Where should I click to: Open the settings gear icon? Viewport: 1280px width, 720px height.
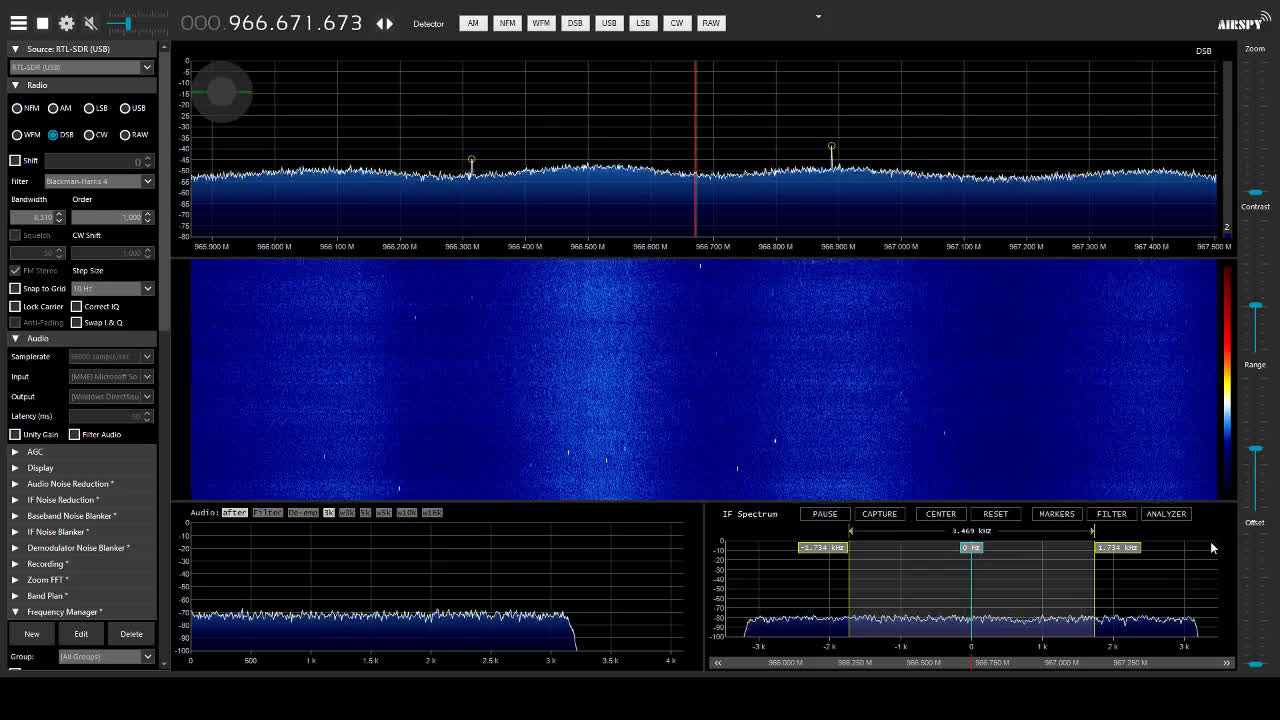(x=65, y=23)
